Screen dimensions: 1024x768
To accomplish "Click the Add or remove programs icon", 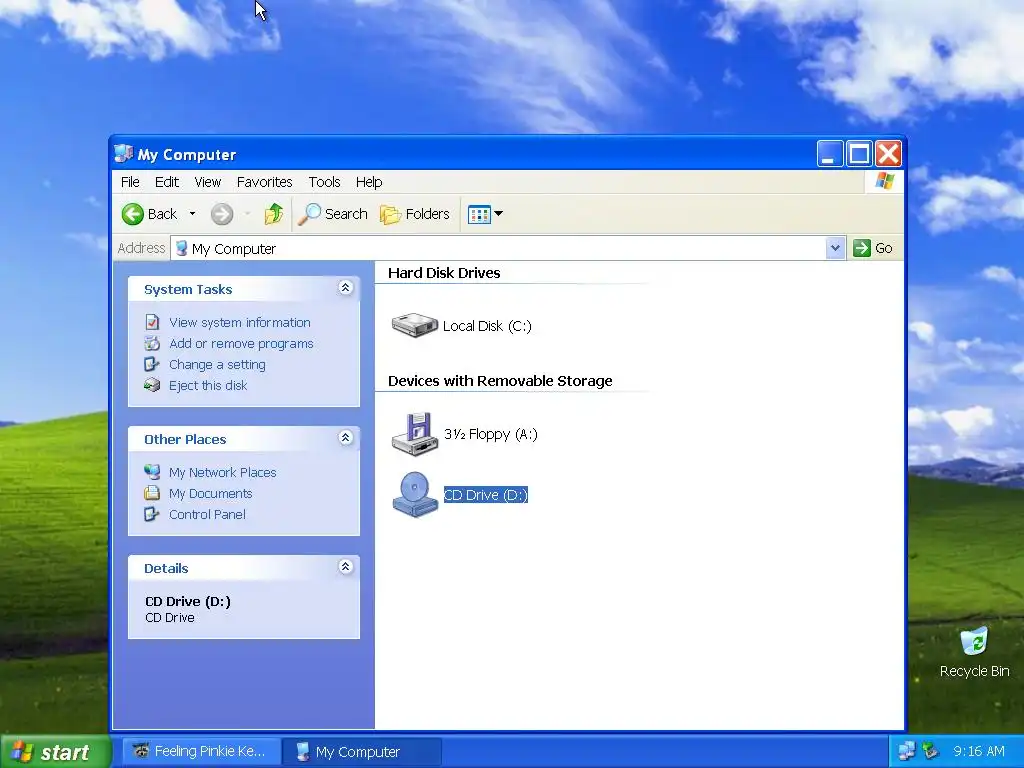I will (x=152, y=343).
